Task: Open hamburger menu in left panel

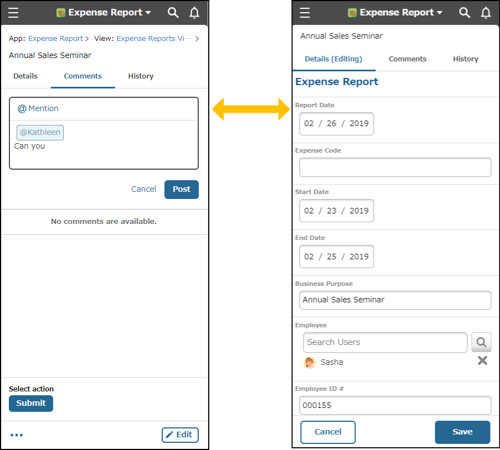Action: (x=13, y=13)
